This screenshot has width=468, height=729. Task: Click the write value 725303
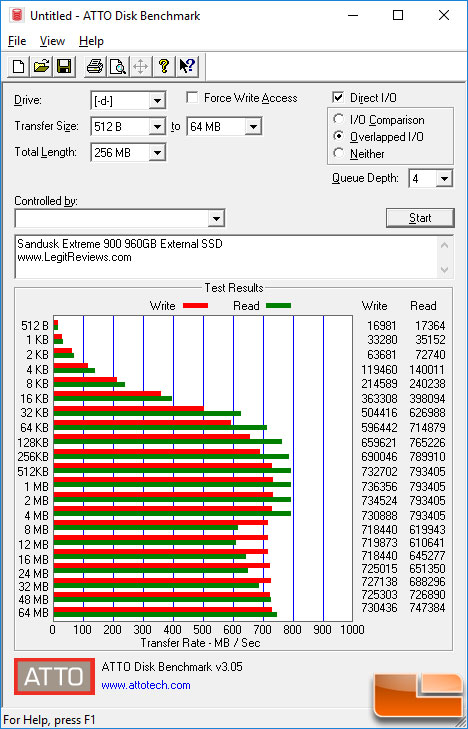click(379, 595)
